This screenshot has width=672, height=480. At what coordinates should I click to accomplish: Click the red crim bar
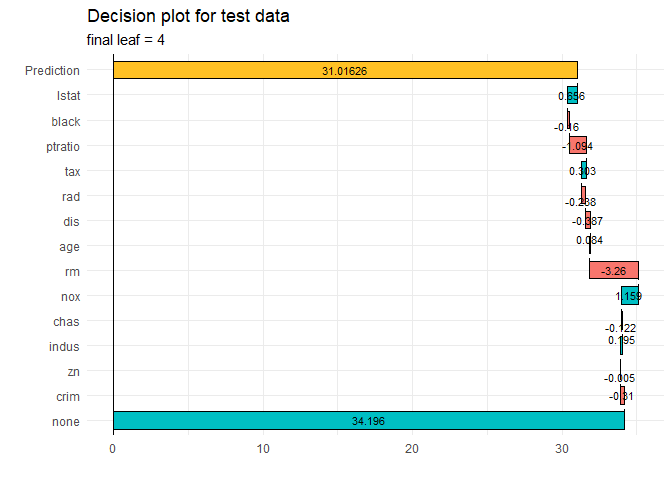[622, 396]
